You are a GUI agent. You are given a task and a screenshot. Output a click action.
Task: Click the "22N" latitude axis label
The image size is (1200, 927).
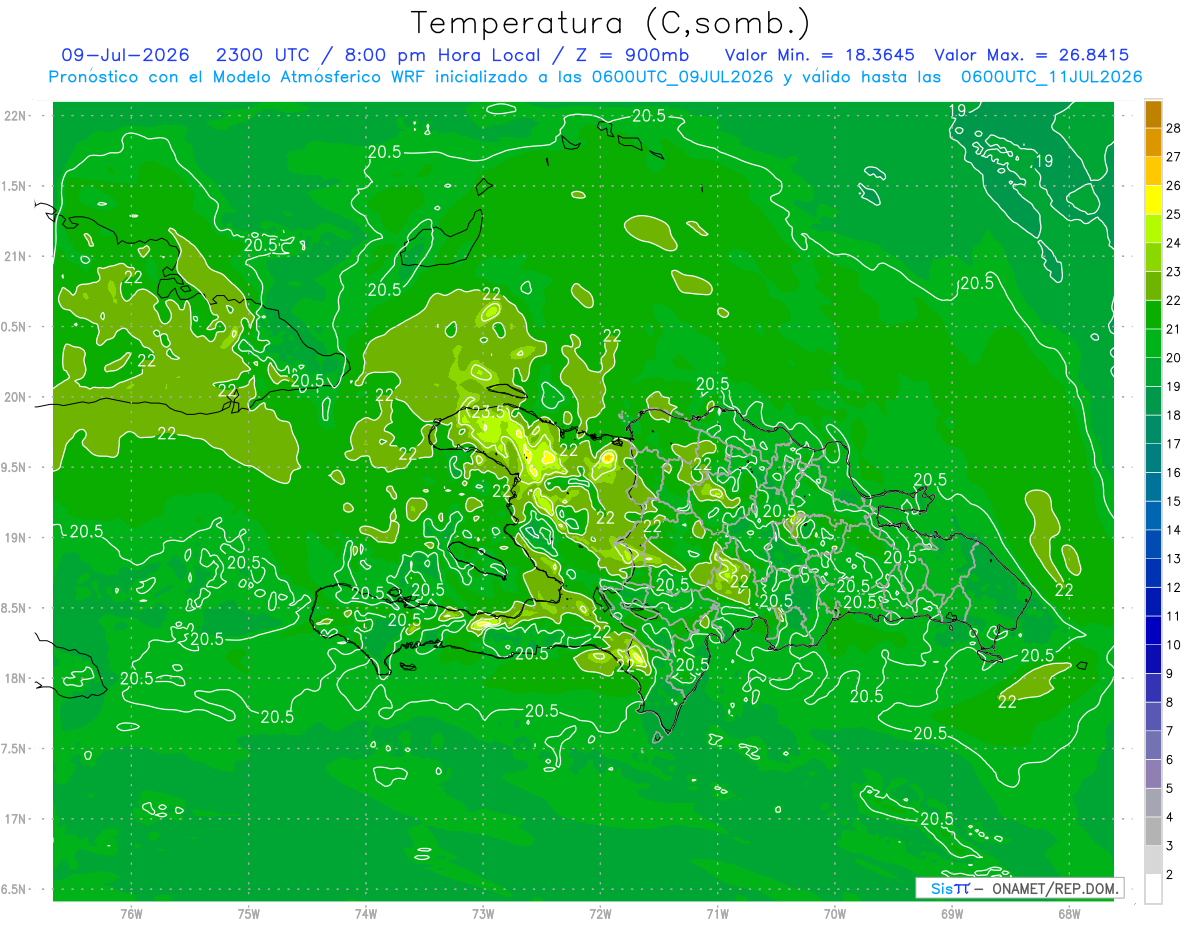15,116
